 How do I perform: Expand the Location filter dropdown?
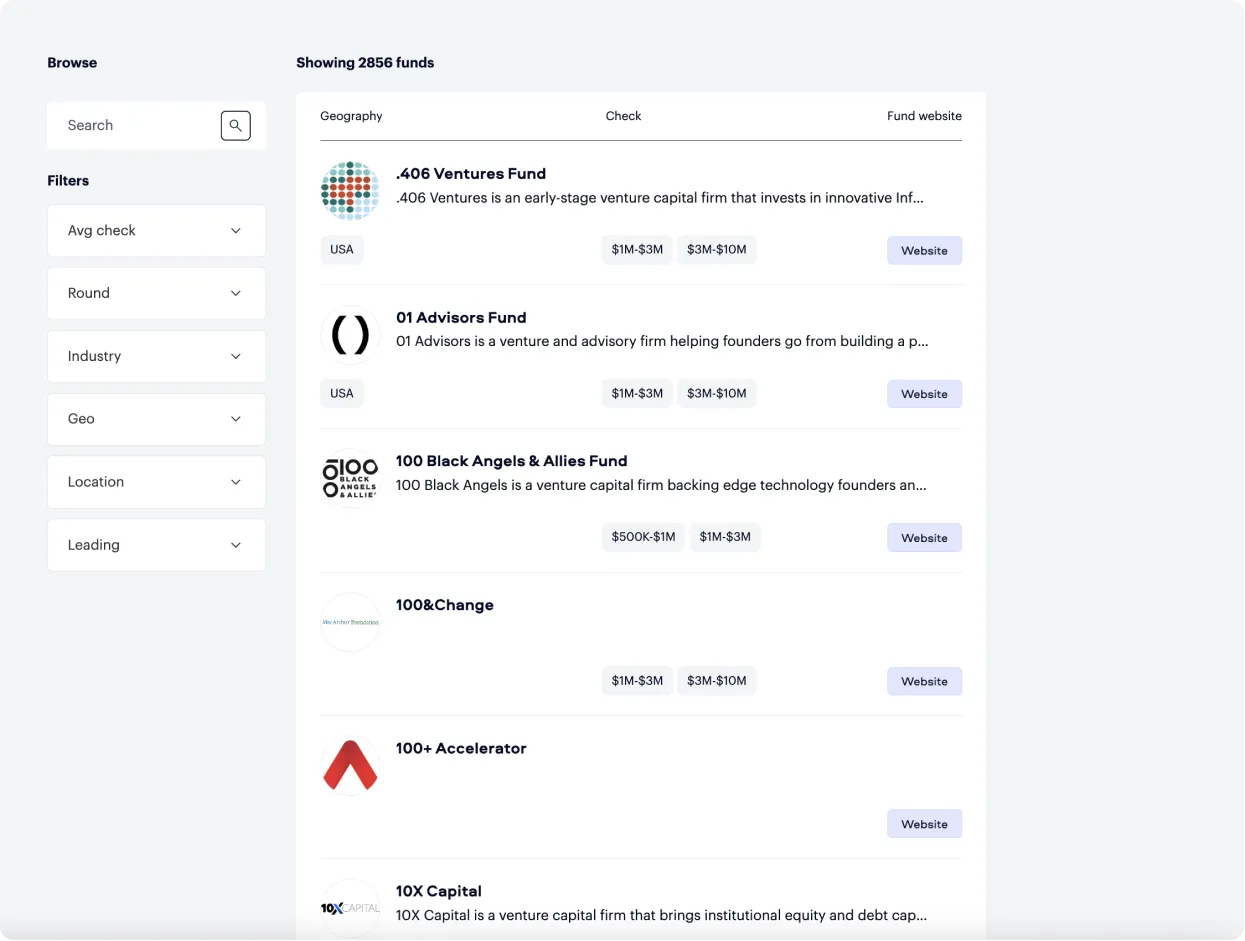pyautogui.click(x=156, y=482)
